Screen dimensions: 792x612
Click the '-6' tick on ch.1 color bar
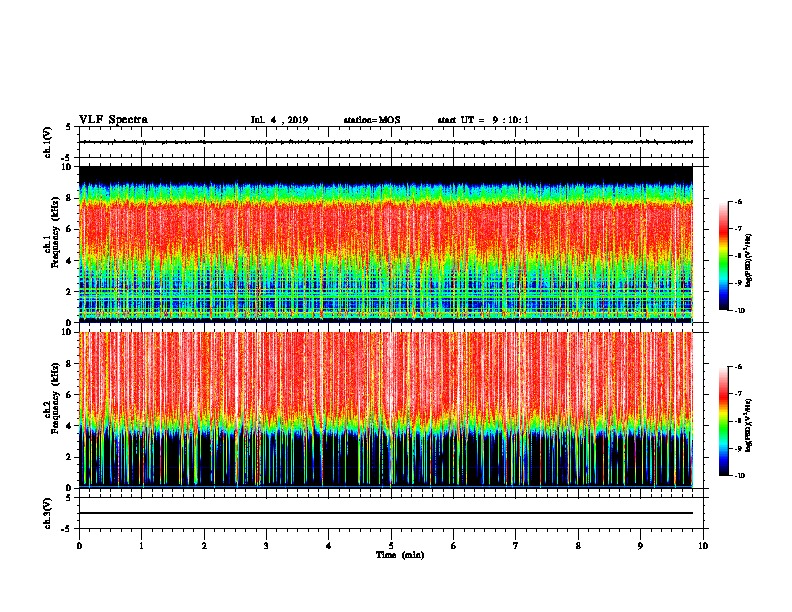[x=738, y=201]
